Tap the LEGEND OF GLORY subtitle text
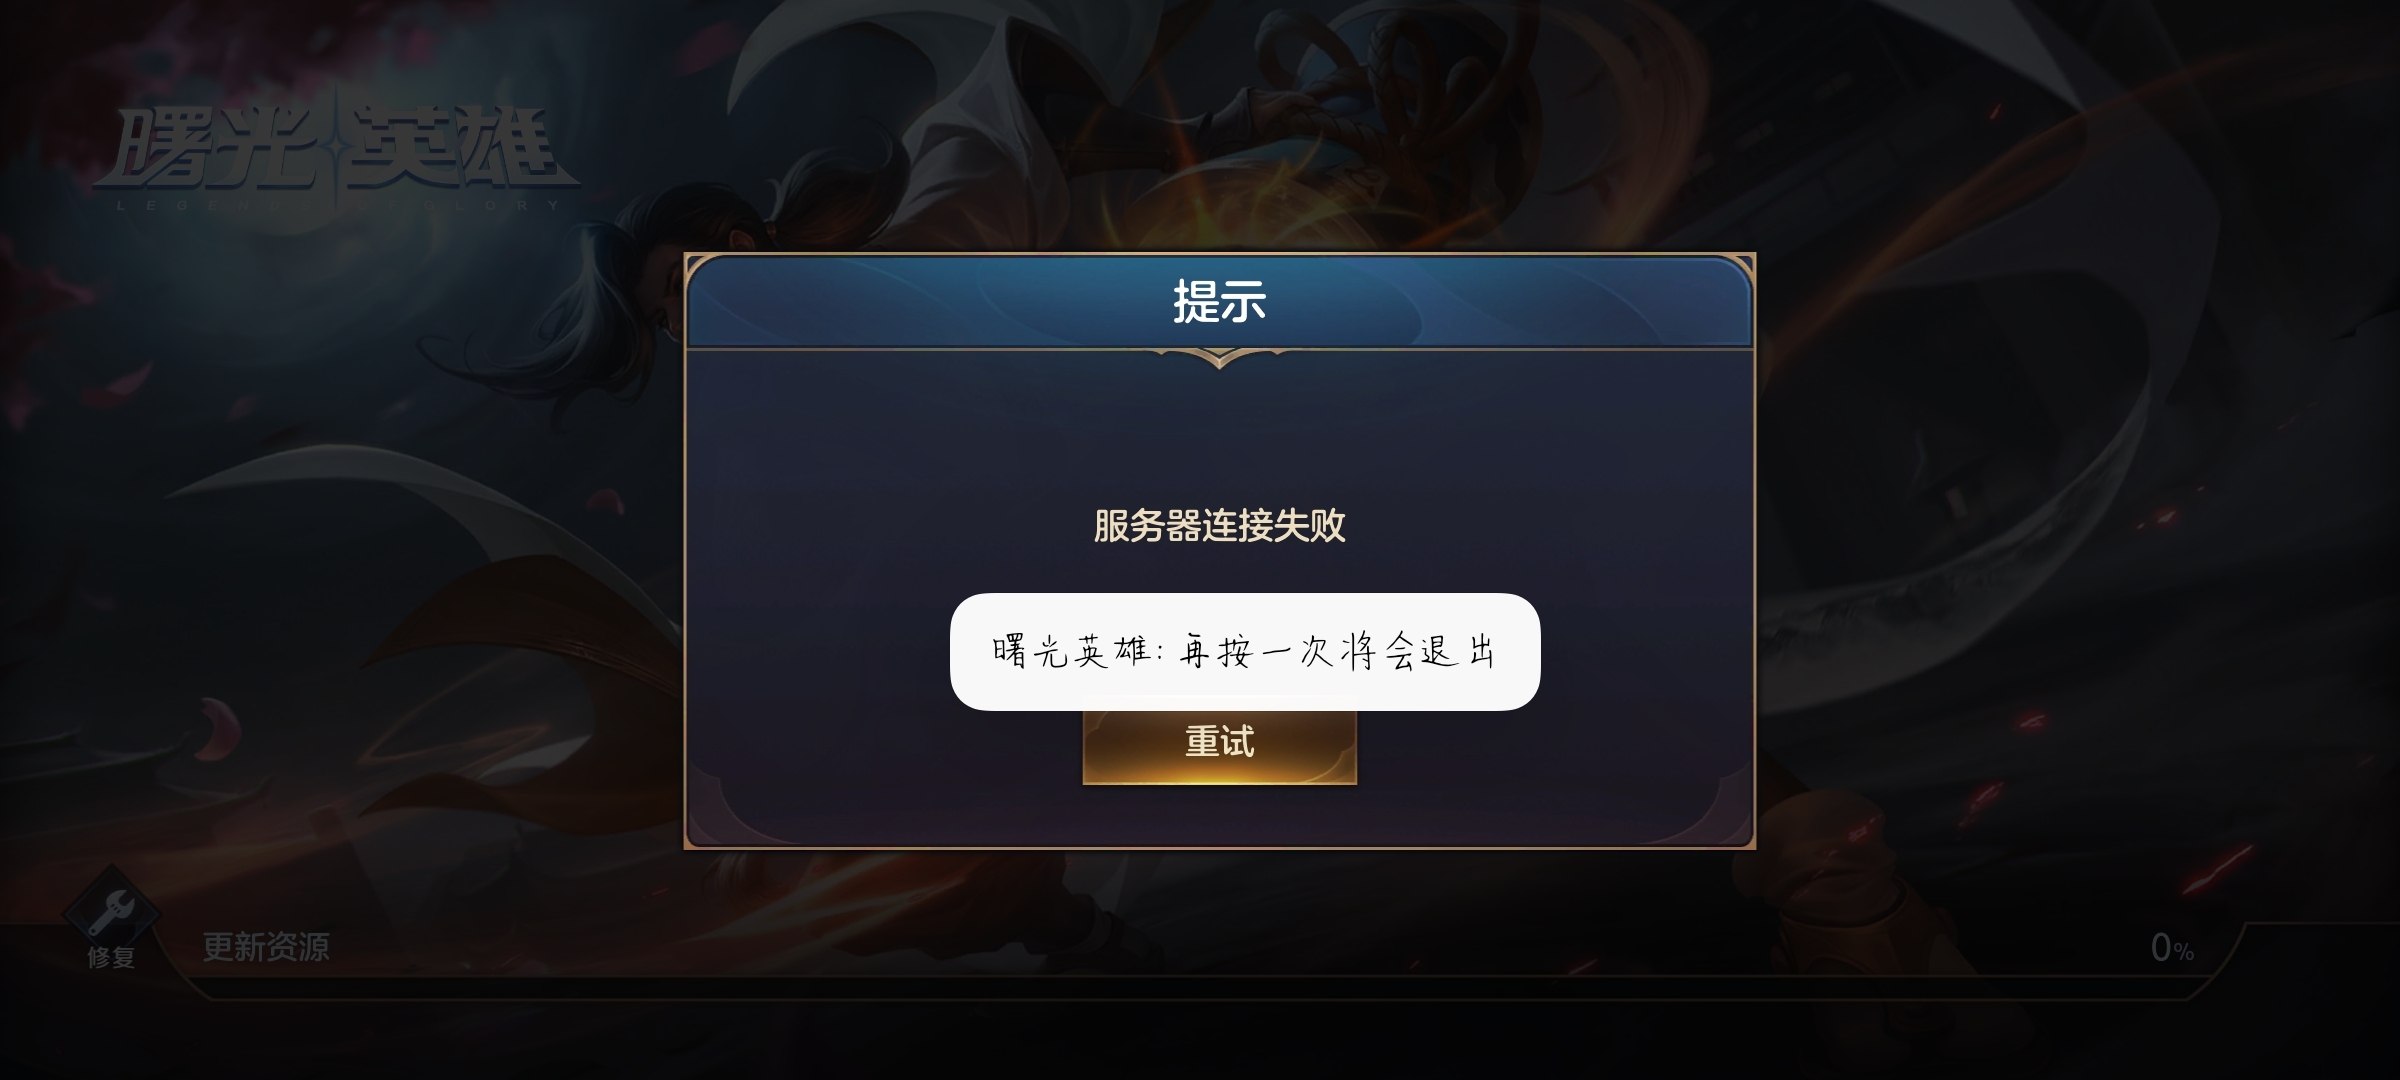 pyautogui.click(x=338, y=205)
